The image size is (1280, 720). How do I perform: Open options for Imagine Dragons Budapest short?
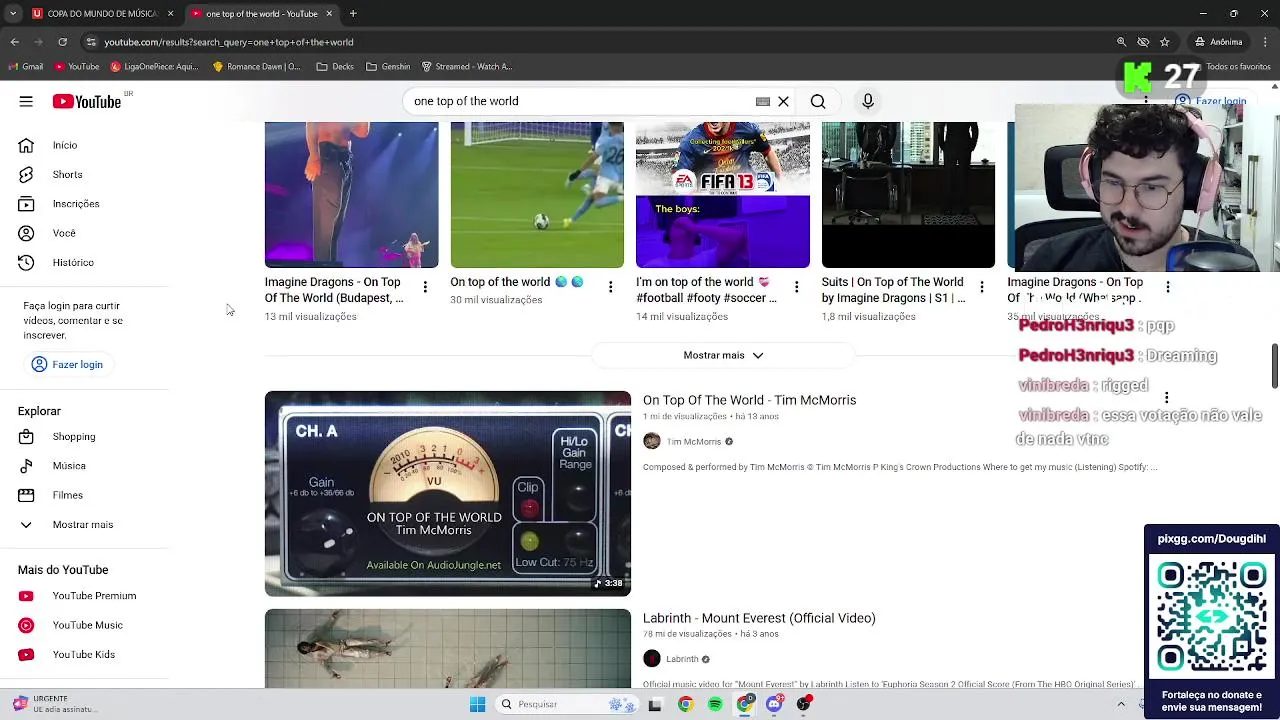pyautogui.click(x=425, y=287)
